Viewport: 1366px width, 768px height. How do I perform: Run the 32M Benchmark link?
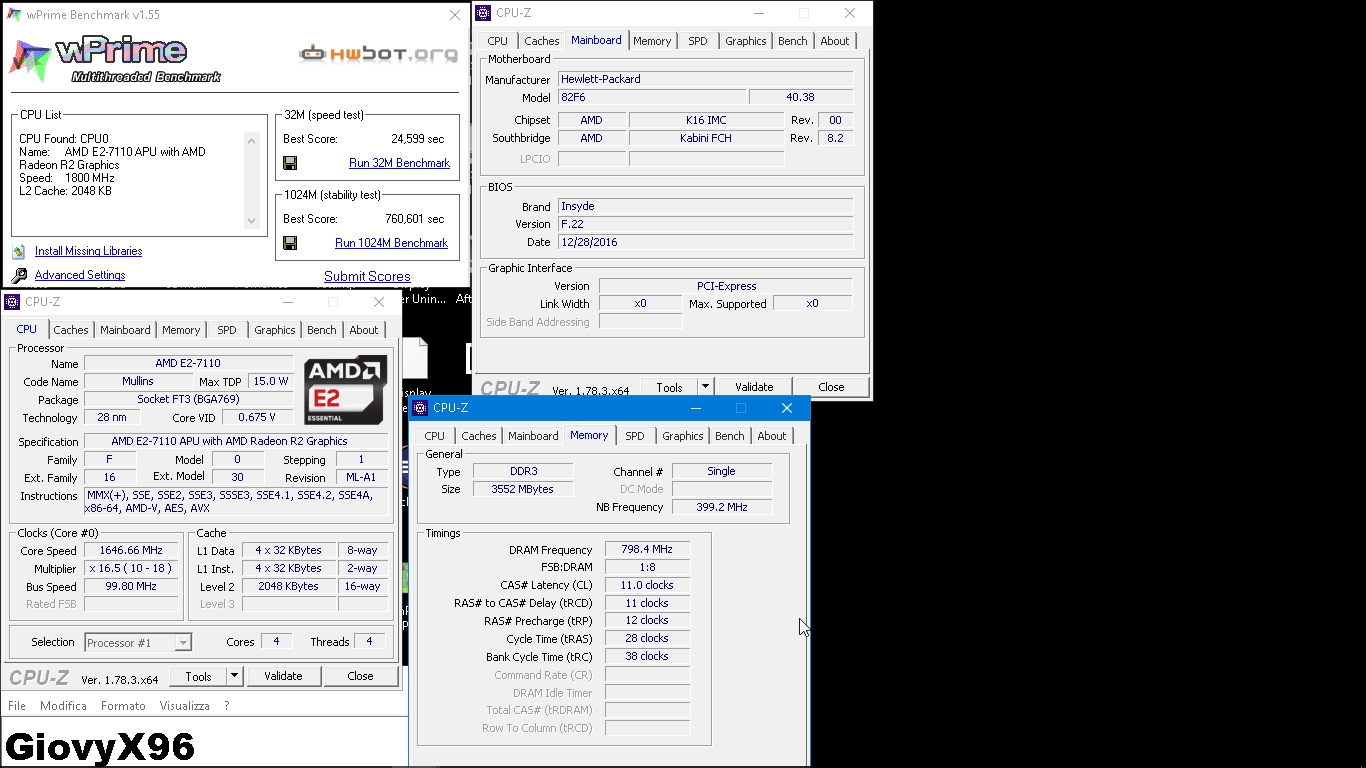click(x=399, y=163)
